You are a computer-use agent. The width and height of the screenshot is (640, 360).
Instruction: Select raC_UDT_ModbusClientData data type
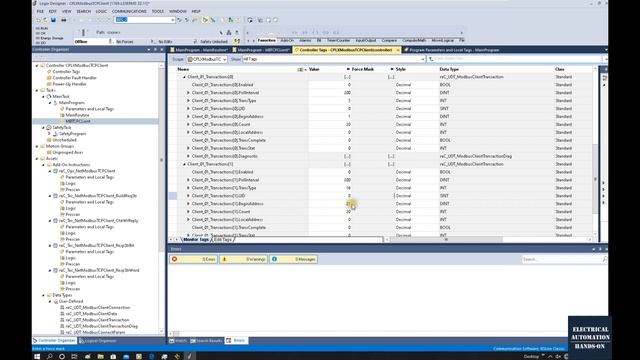pyautogui.click(x=91, y=314)
